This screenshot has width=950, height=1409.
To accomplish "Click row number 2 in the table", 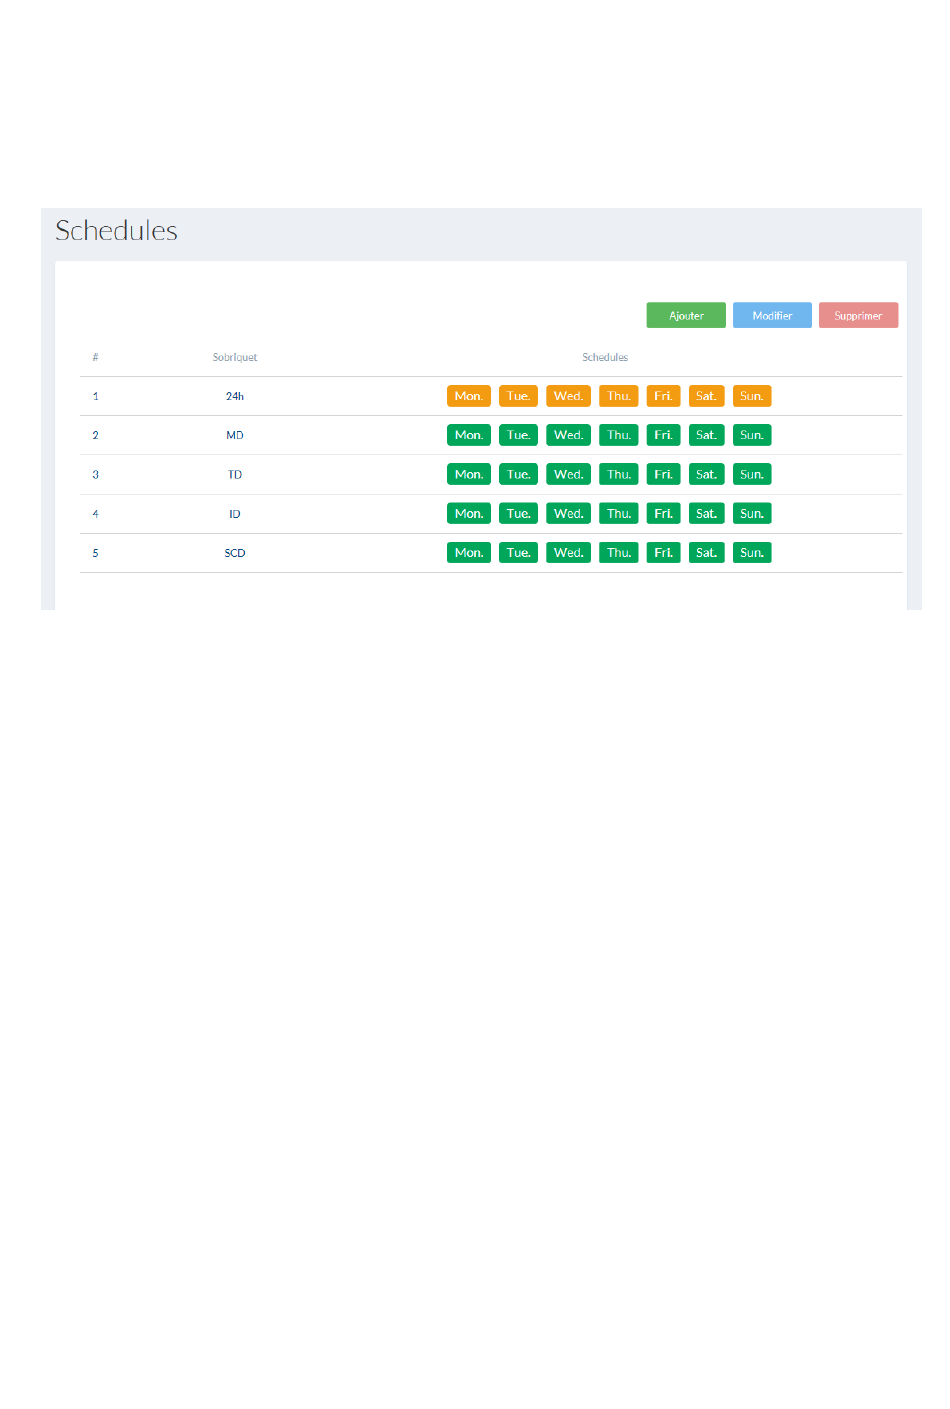I will point(96,435).
